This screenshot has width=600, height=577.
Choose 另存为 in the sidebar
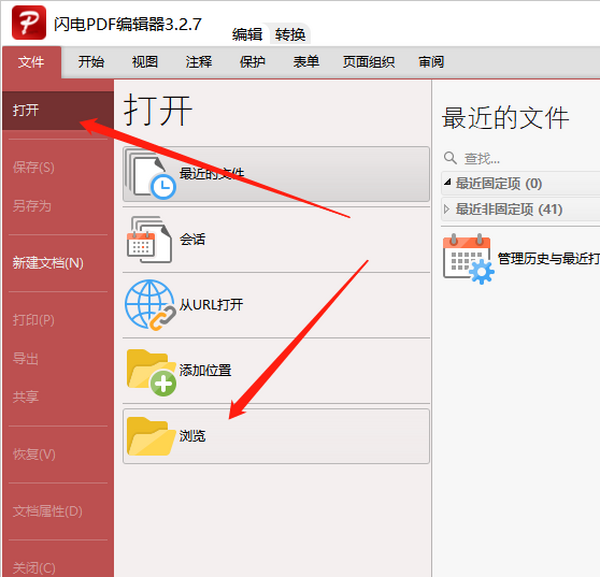pyautogui.click(x=32, y=206)
